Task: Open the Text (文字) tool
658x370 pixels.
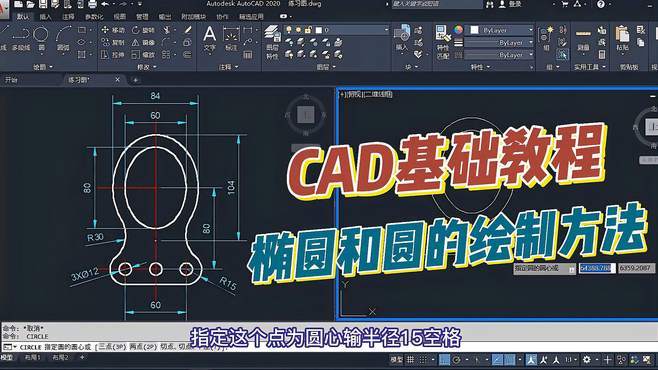Action: pyautogui.click(x=209, y=39)
